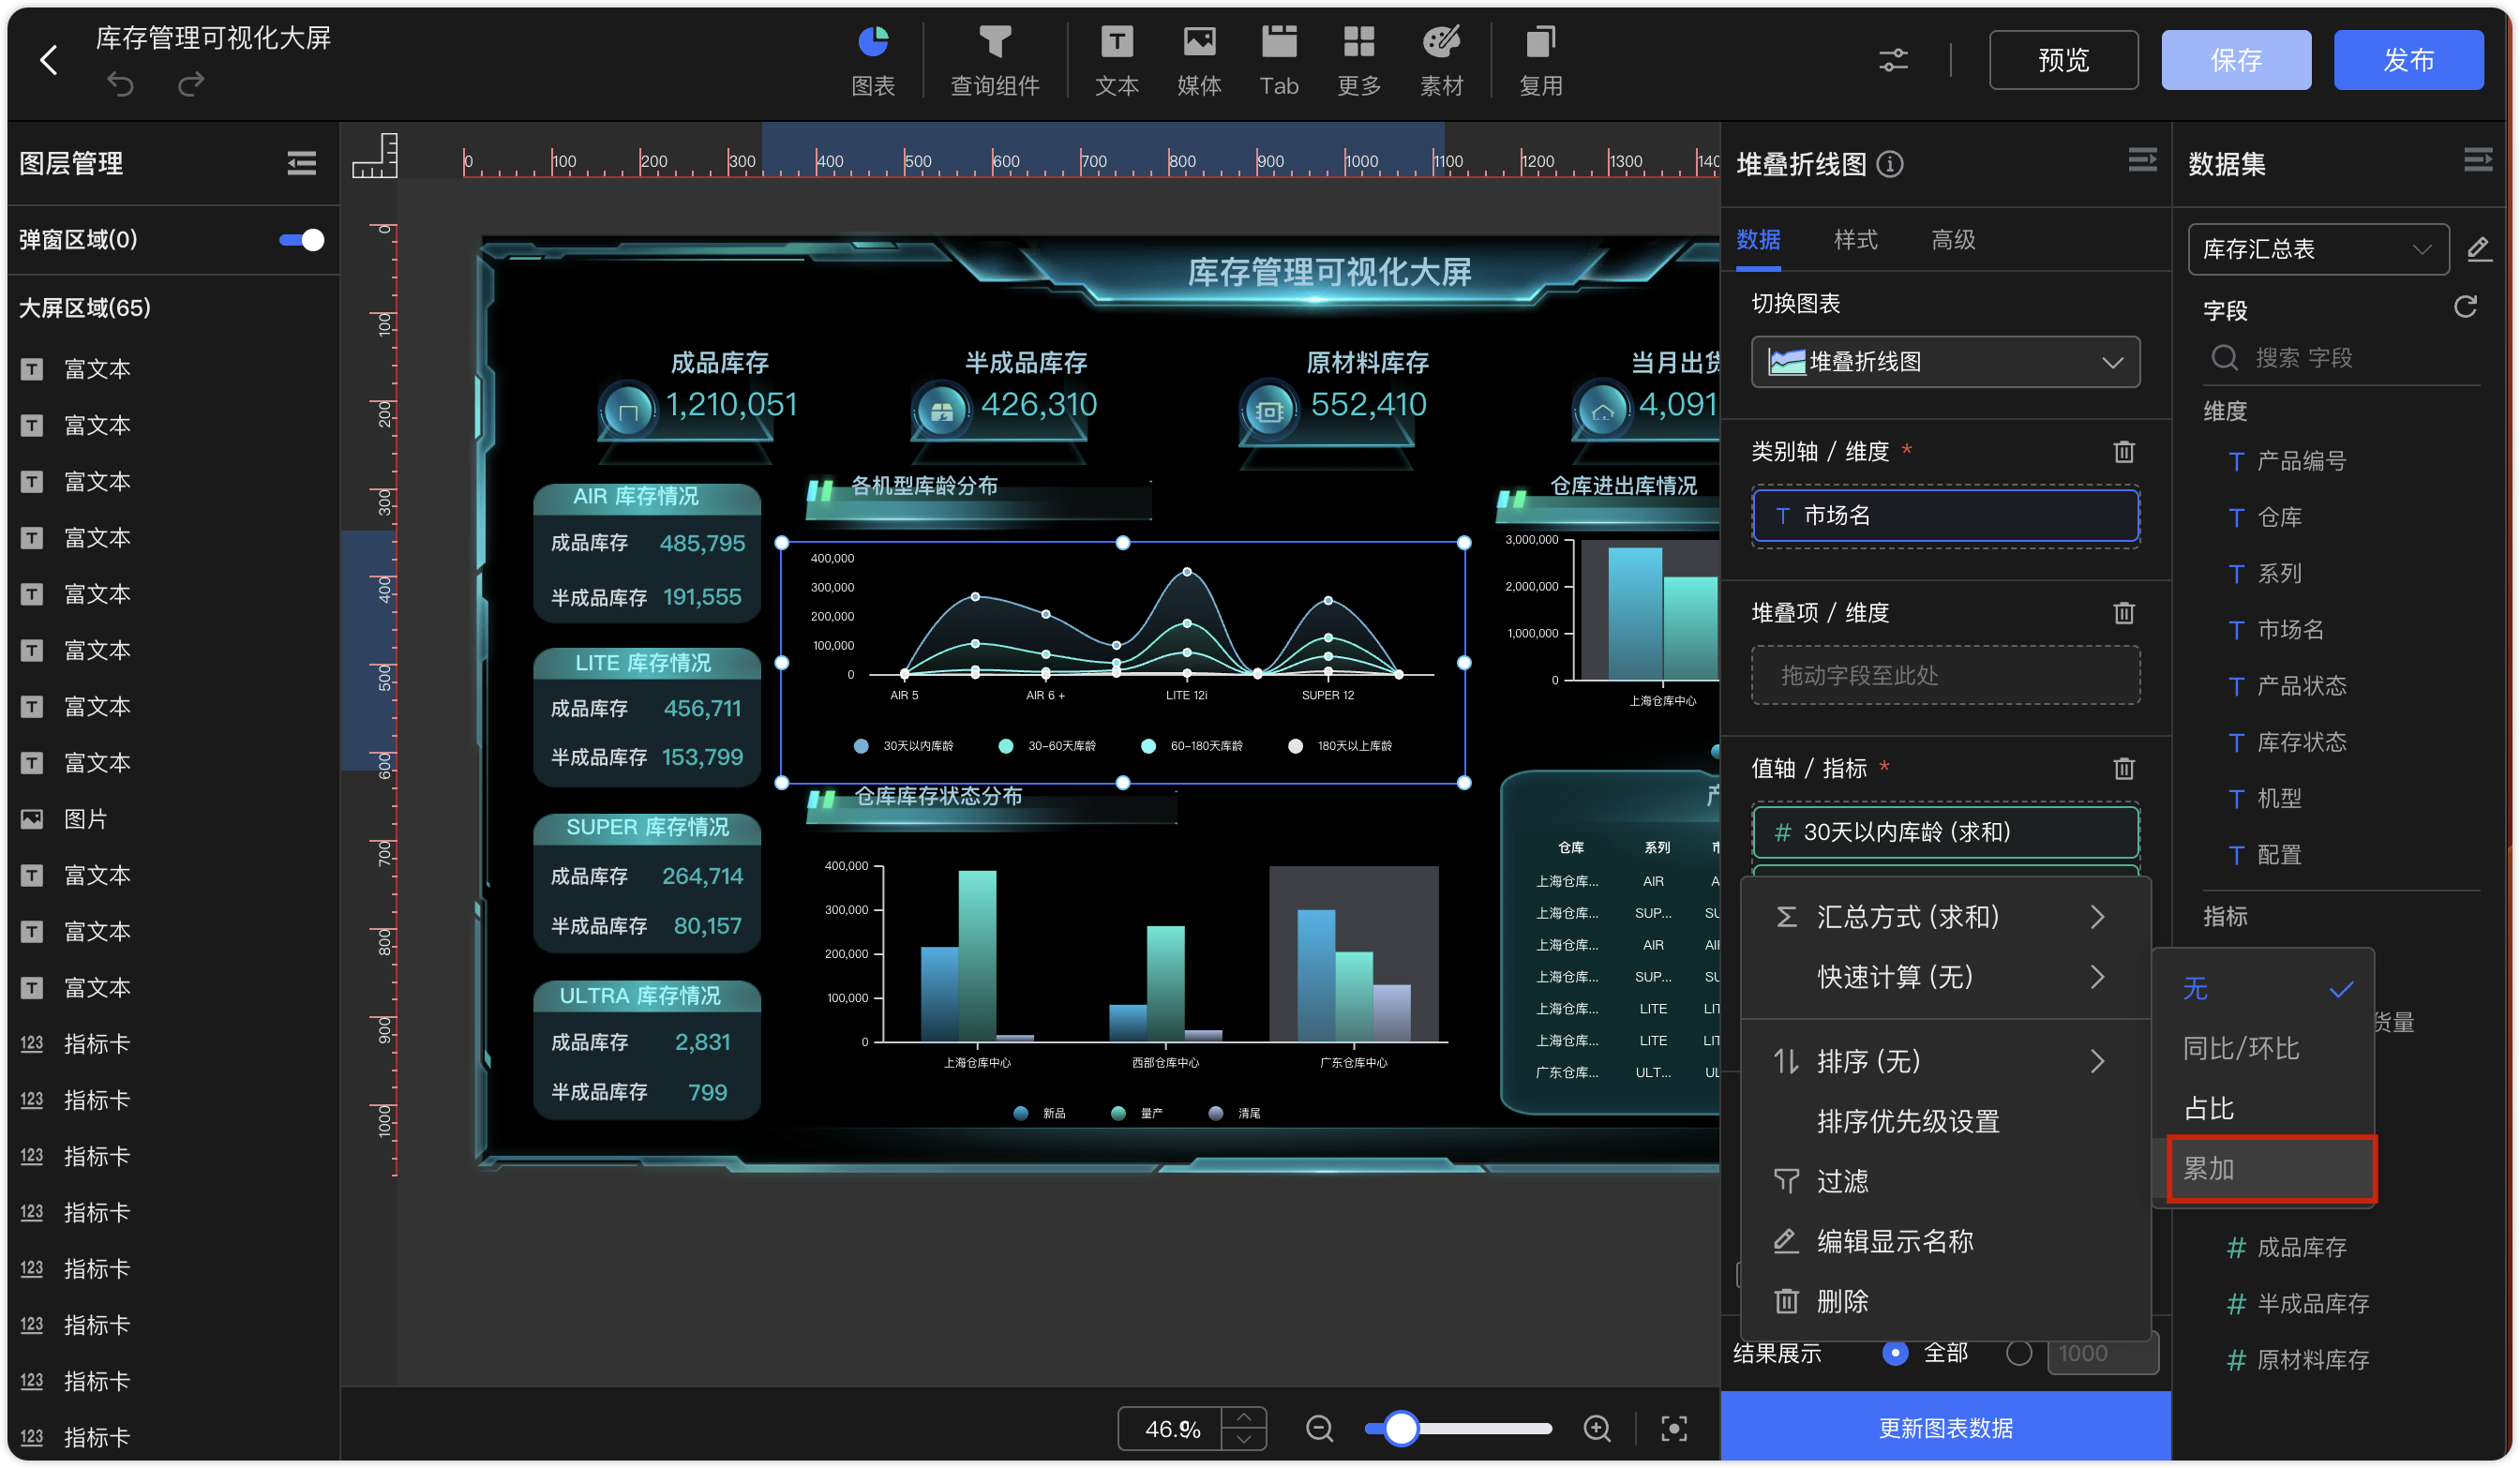Expand 汇总方式 (求和) submenu
The image size is (2520, 1468).
1945,917
